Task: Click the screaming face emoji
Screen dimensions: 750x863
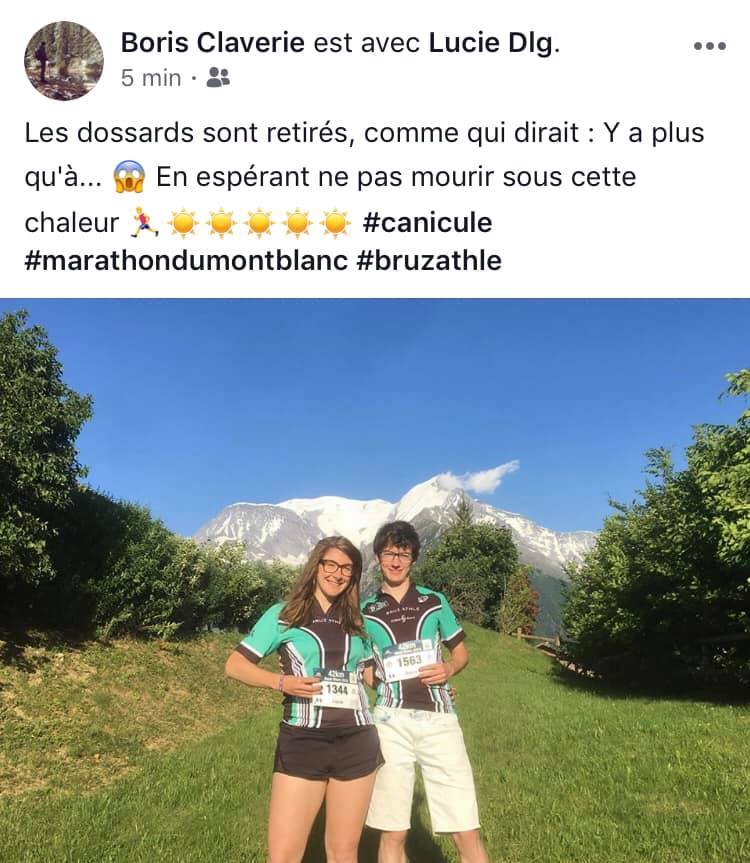Action: tap(129, 177)
